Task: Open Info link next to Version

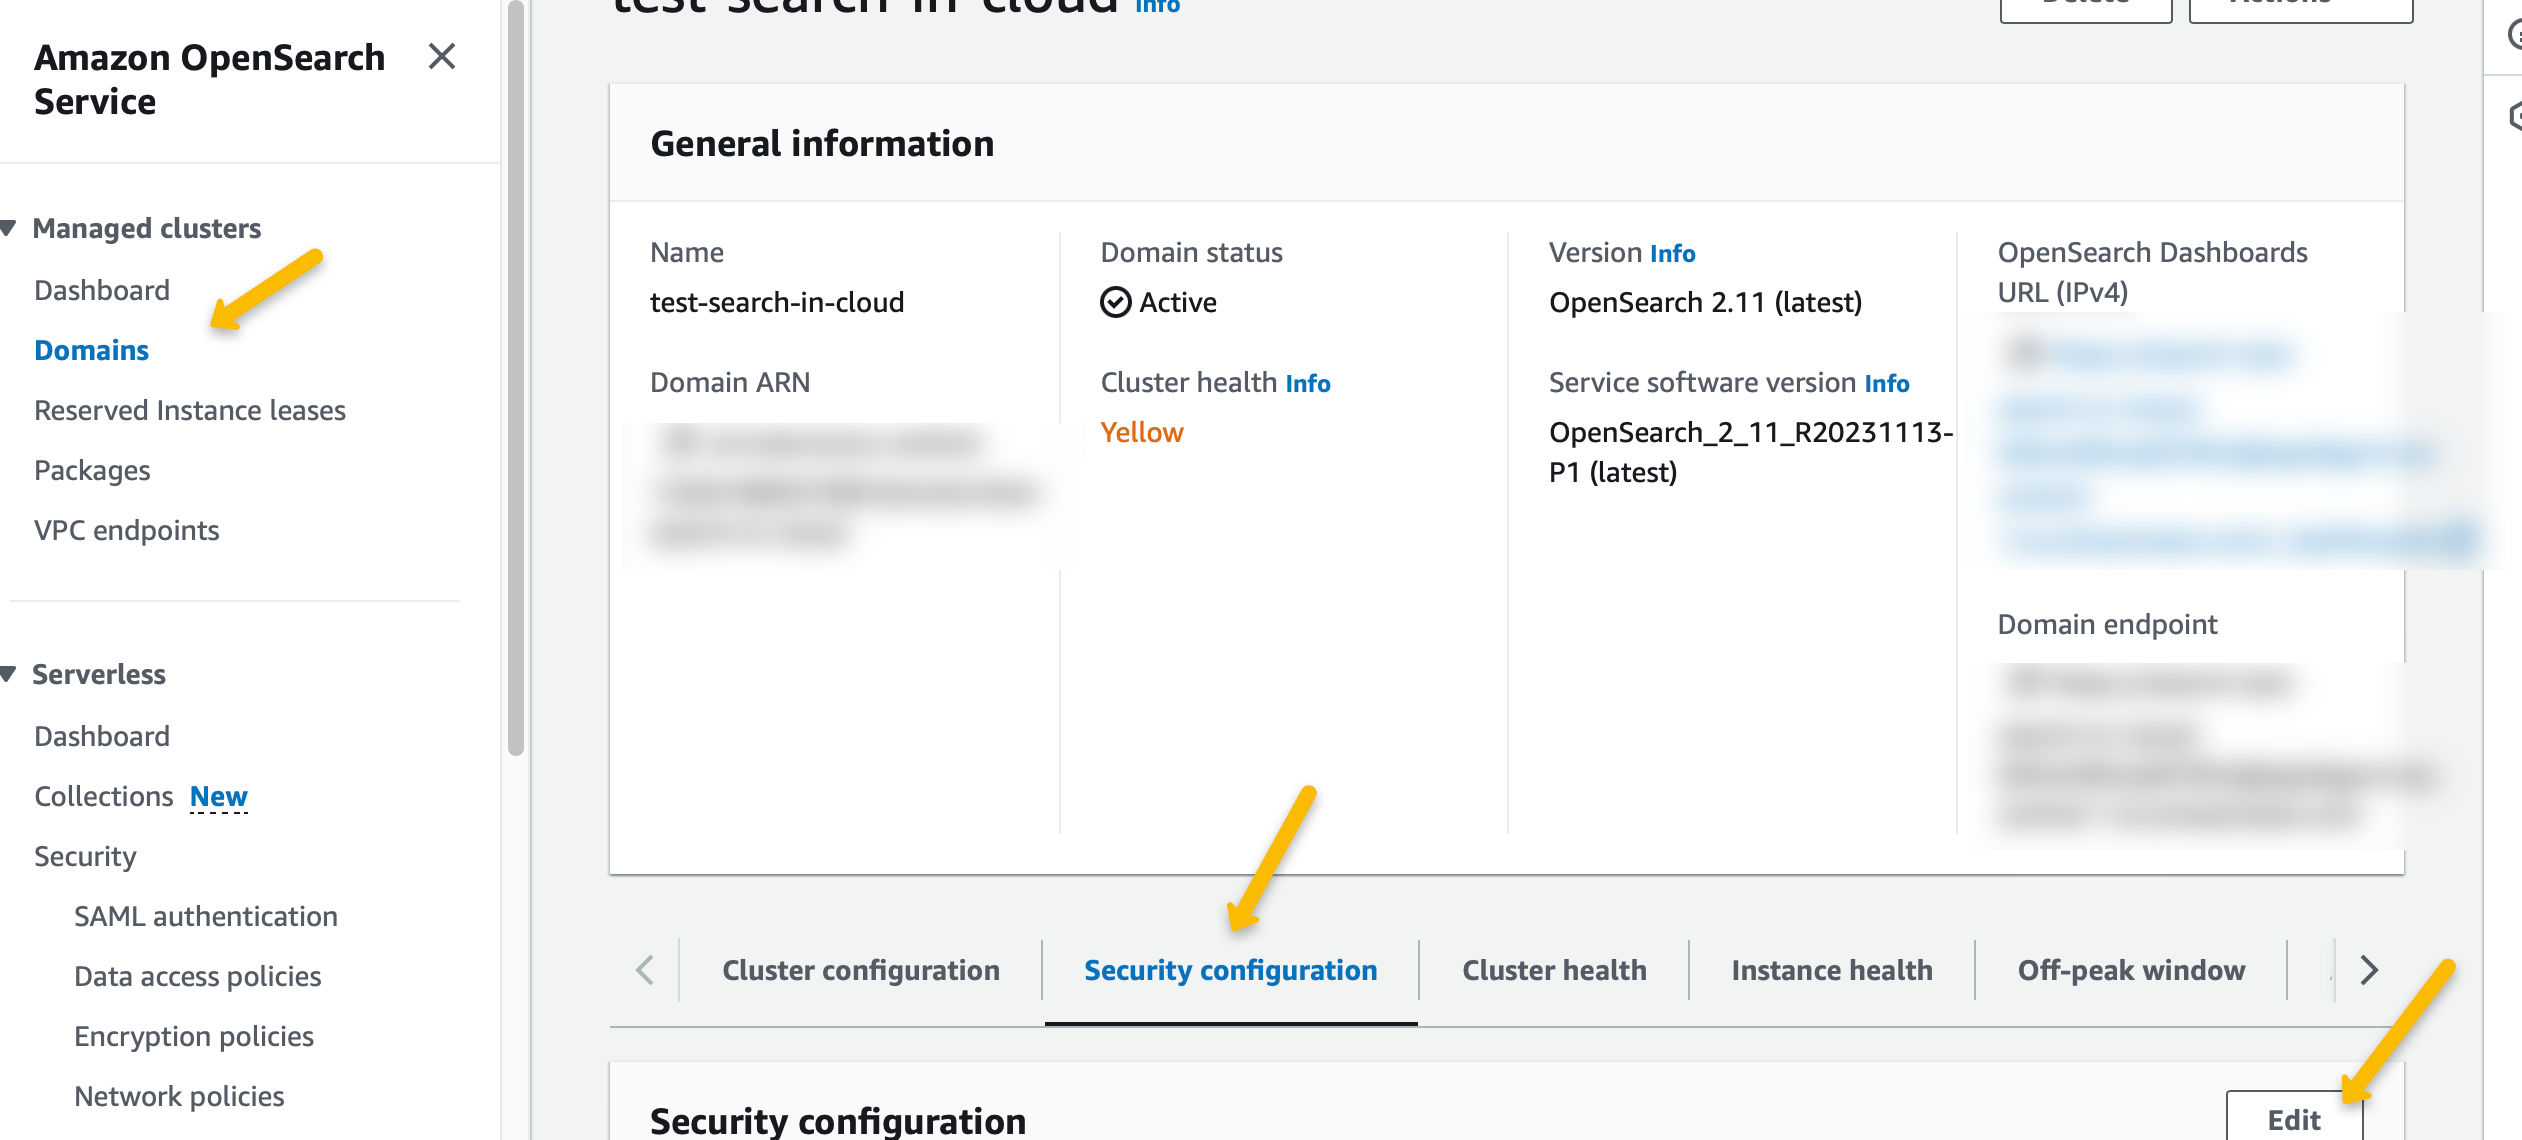Action: pos(1672,253)
